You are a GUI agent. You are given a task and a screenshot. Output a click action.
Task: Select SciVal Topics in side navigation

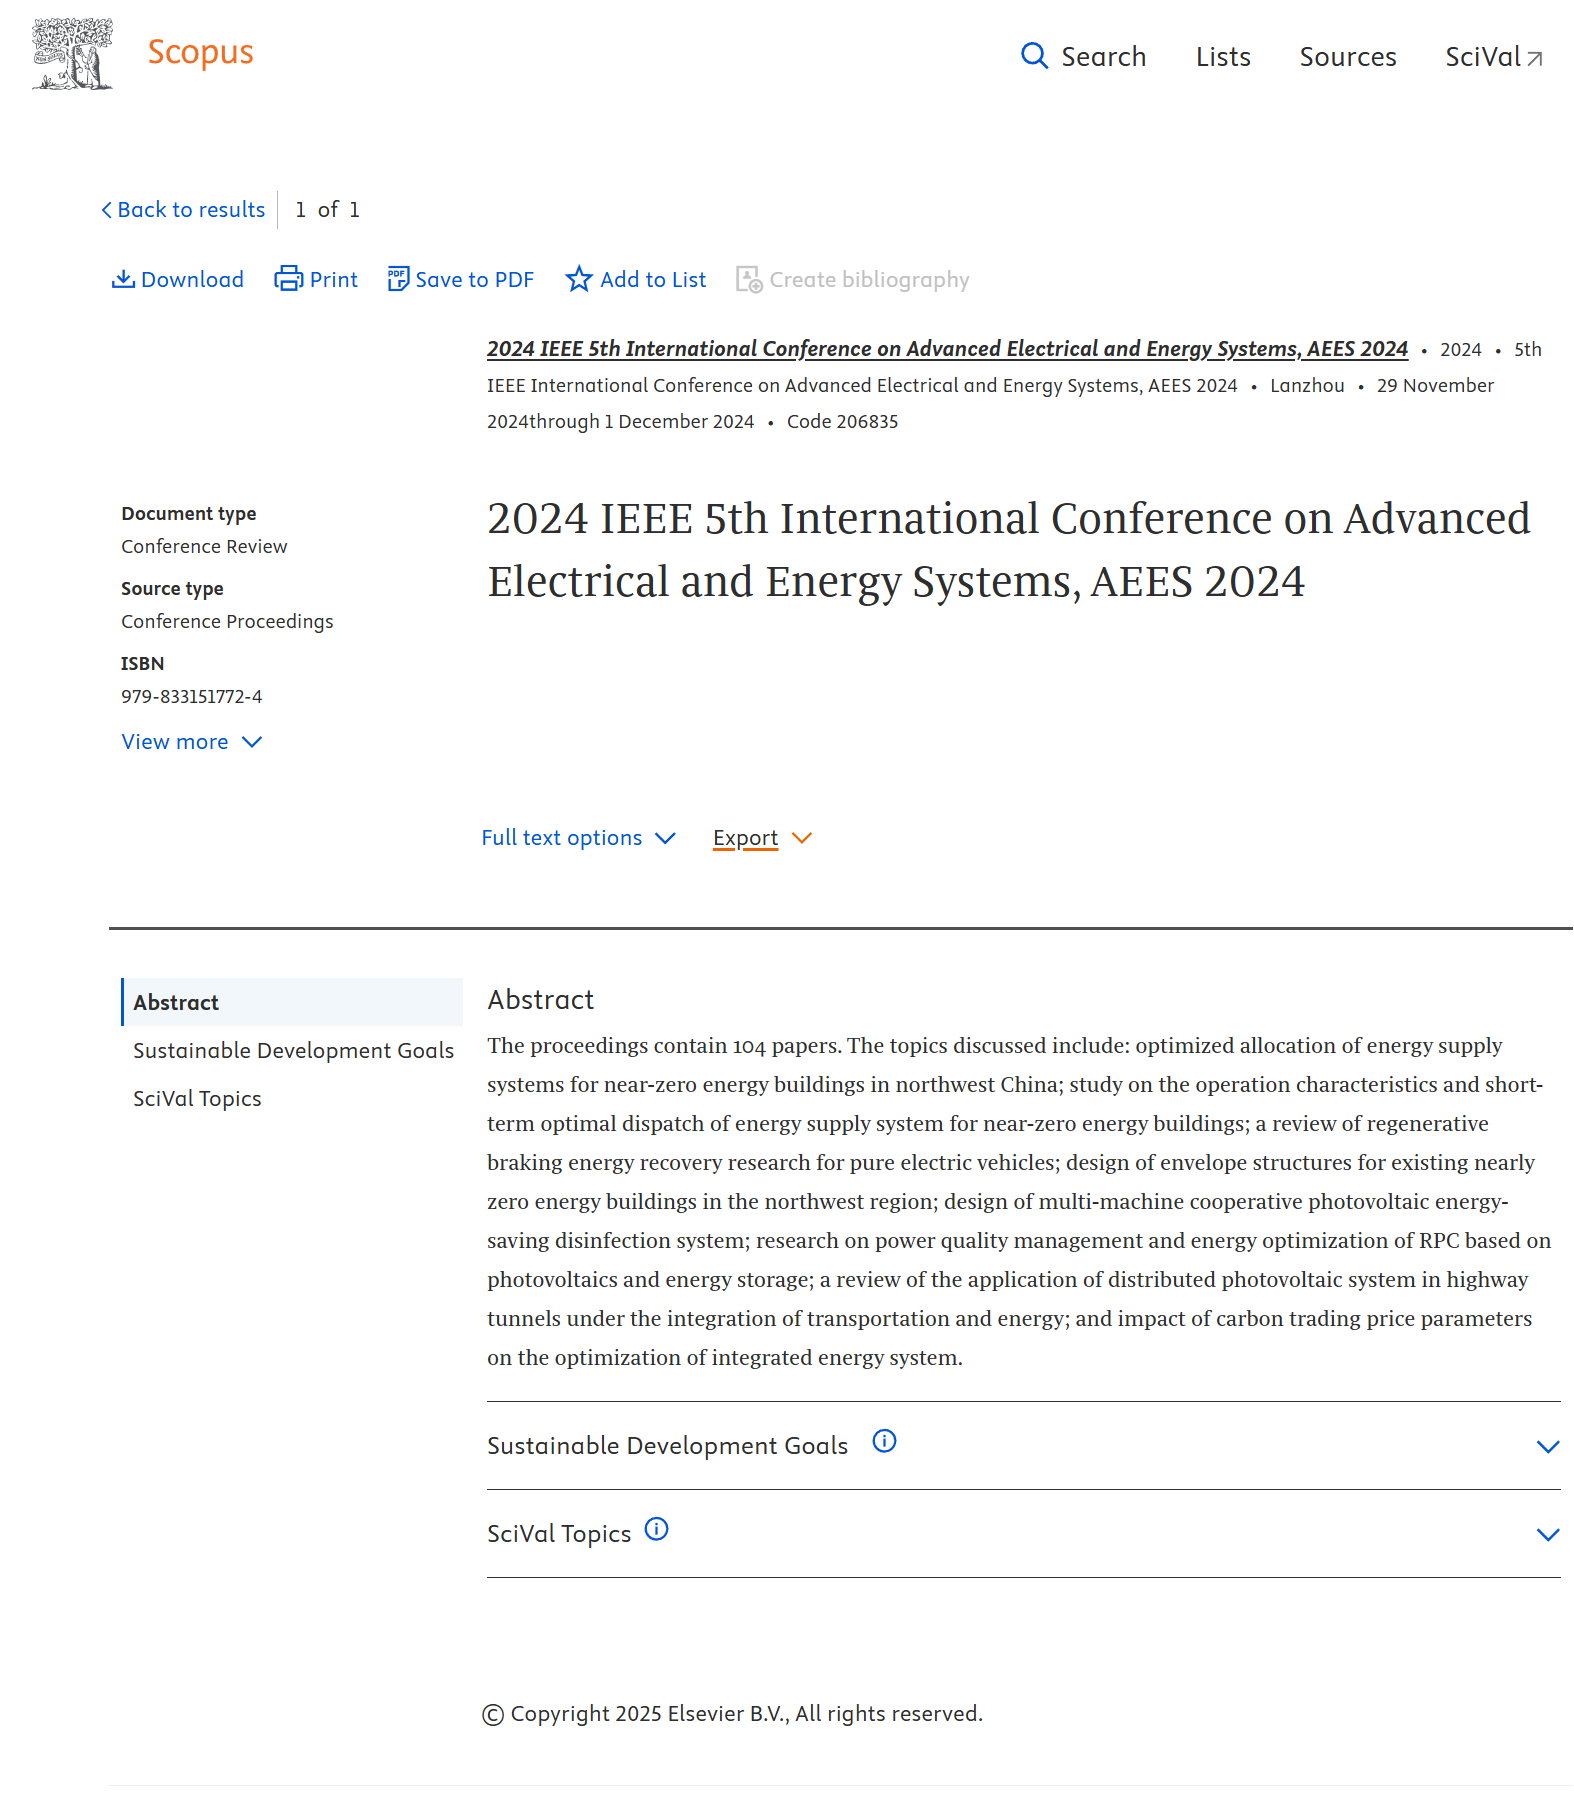pyautogui.click(x=197, y=1098)
